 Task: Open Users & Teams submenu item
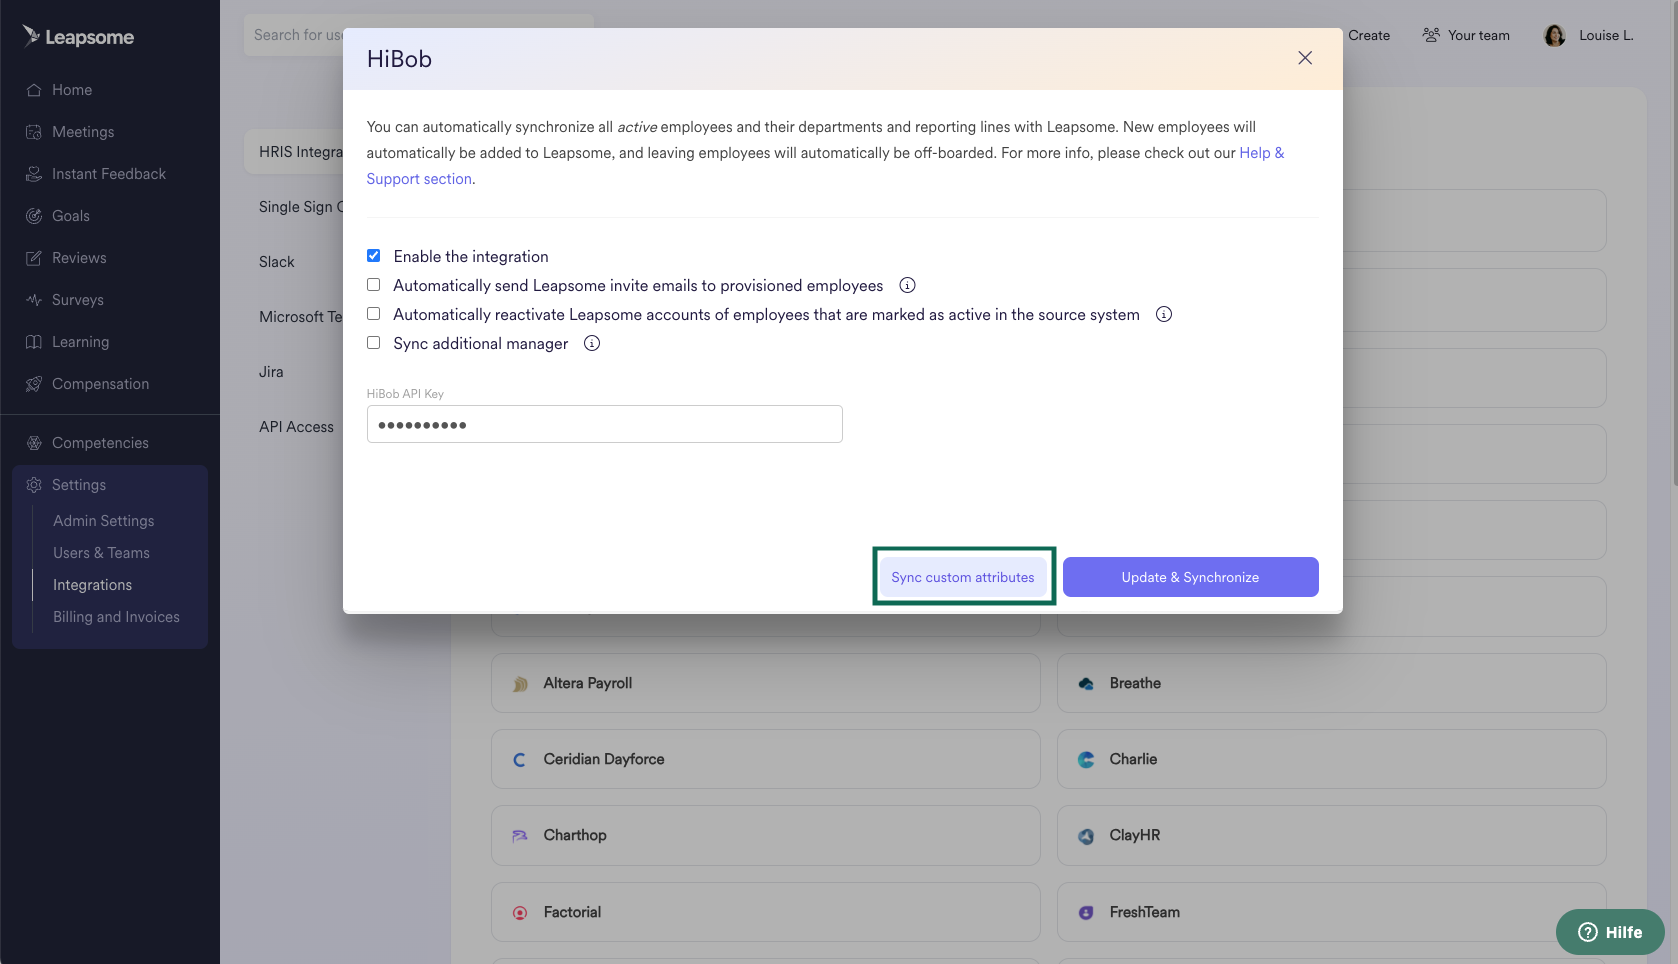pyautogui.click(x=101, y=553)
